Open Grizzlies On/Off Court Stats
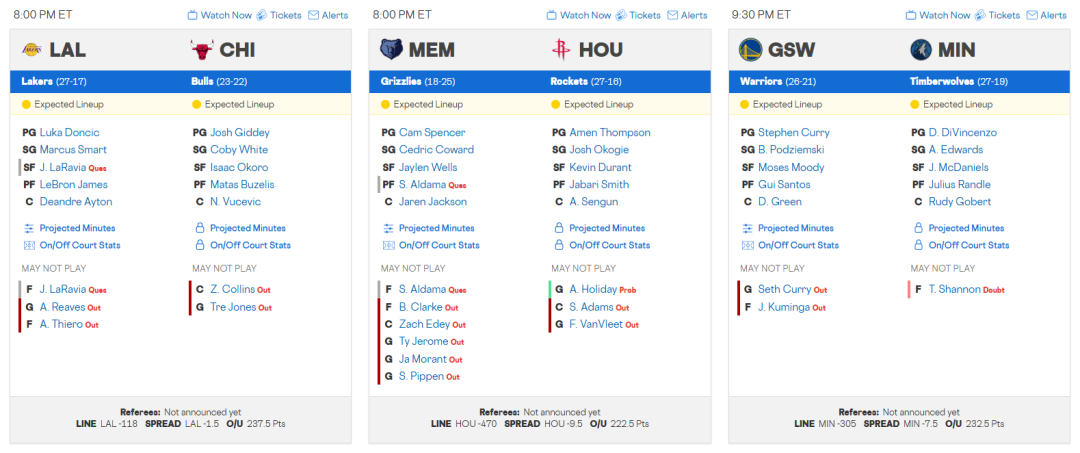This screenshot has height=453, width=1080. (x=439, y=245)
